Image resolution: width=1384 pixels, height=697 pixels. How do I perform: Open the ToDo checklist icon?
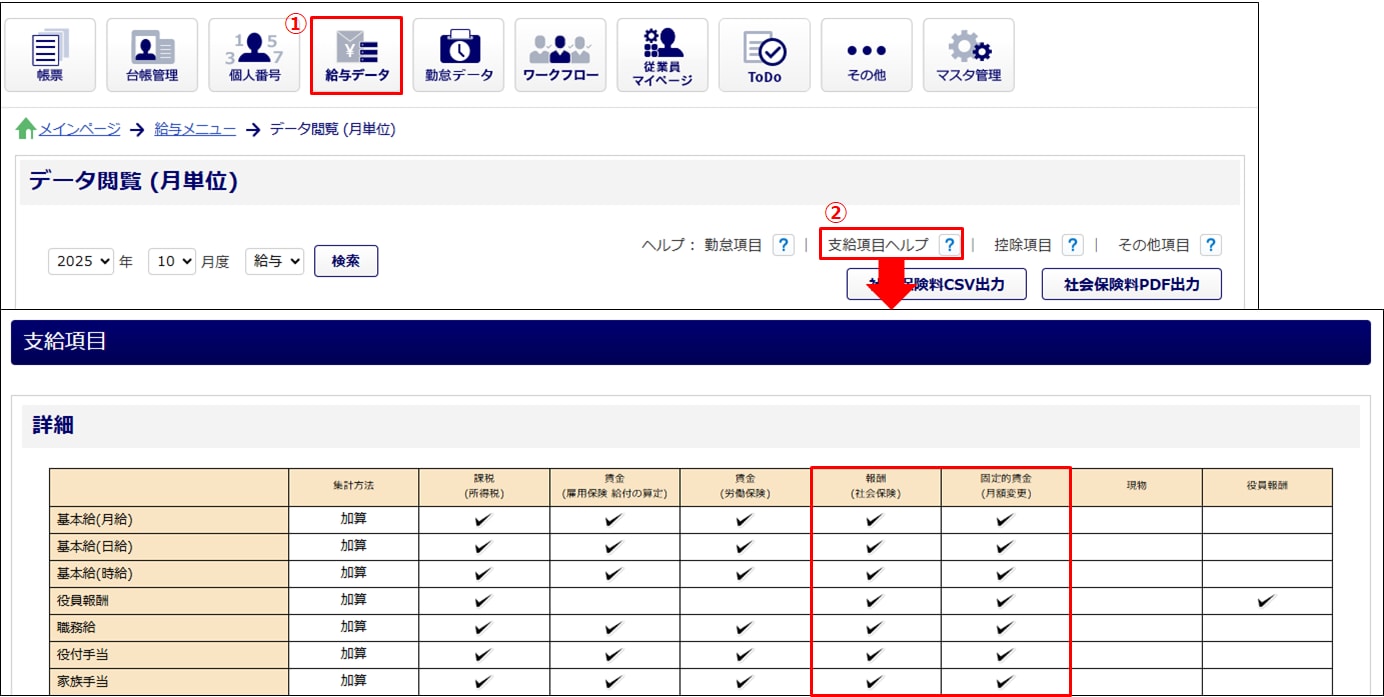(x=764, y=56)
